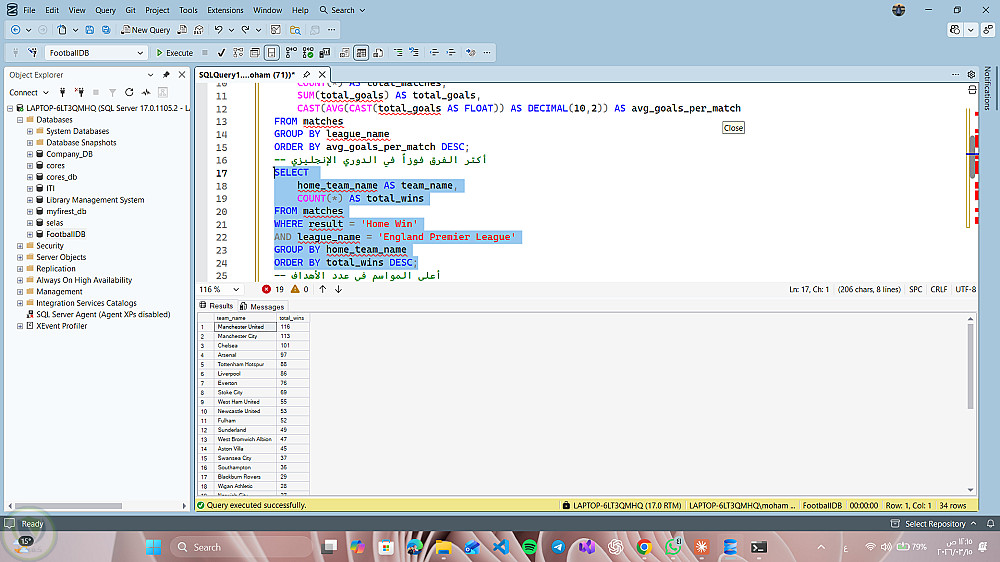1000x562 pixels.
Task: Open the FootballDB database dropdown
Action: [x=140, y=53]
